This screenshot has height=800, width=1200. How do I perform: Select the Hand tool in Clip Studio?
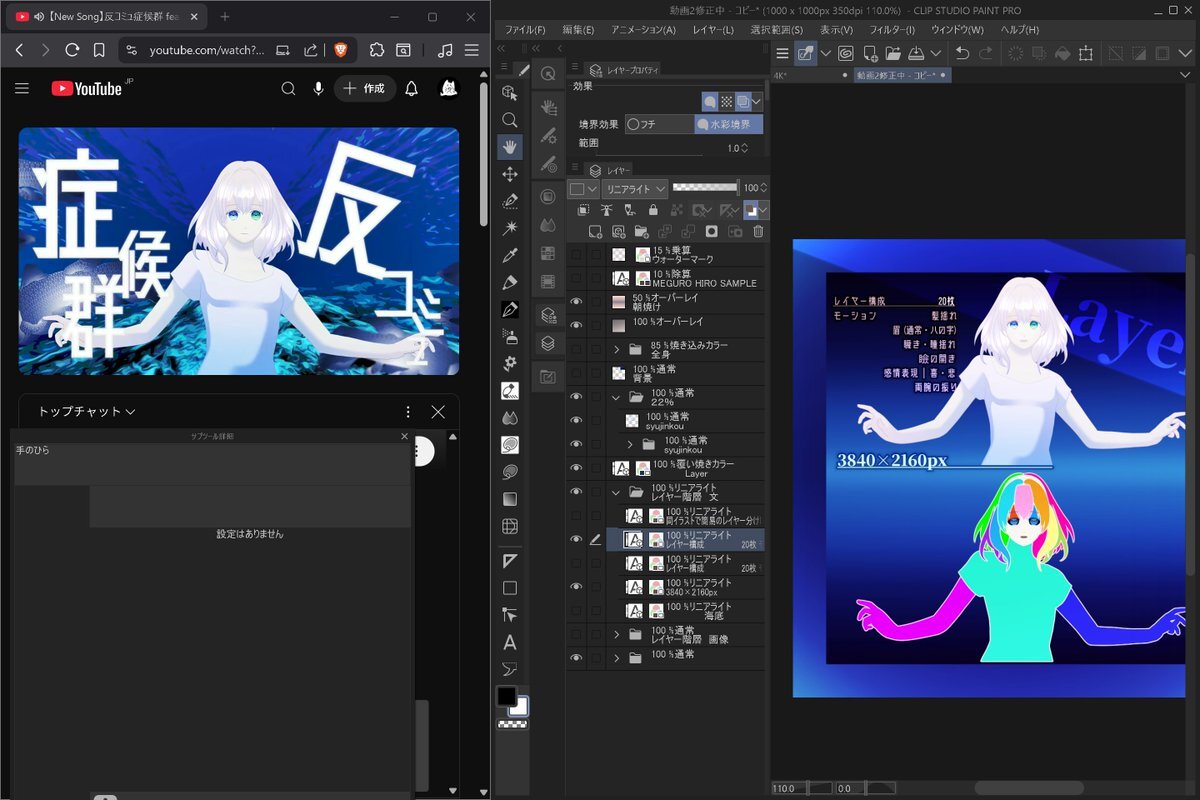tap(510, 147)
